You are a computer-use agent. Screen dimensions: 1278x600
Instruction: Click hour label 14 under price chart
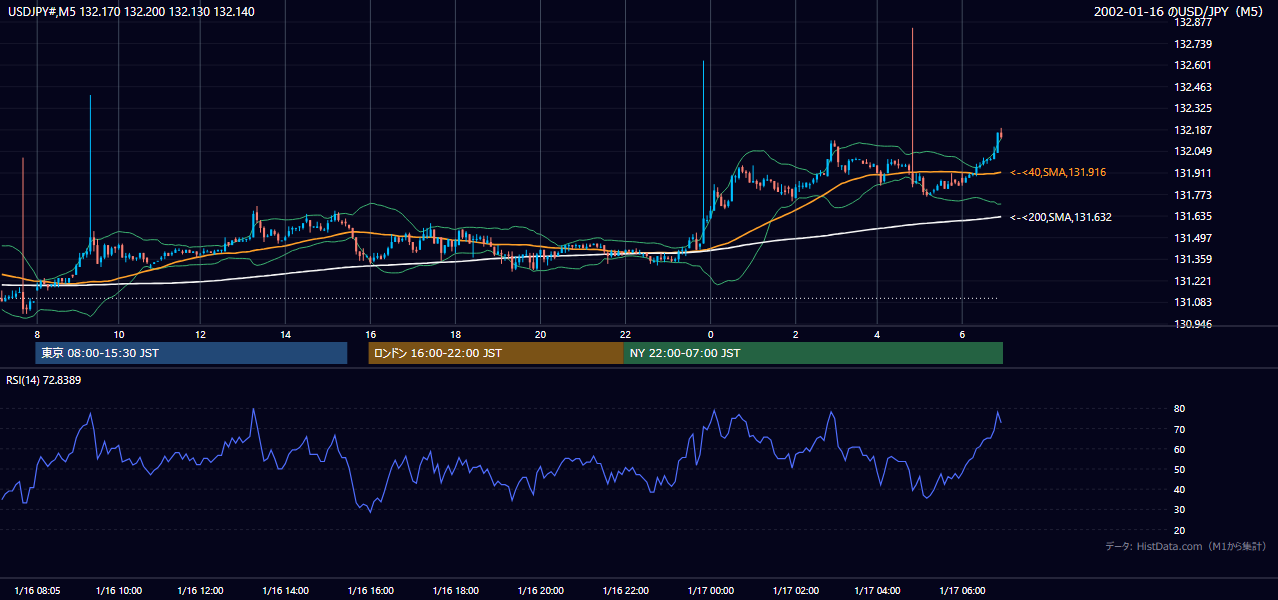tap(286, 334)
